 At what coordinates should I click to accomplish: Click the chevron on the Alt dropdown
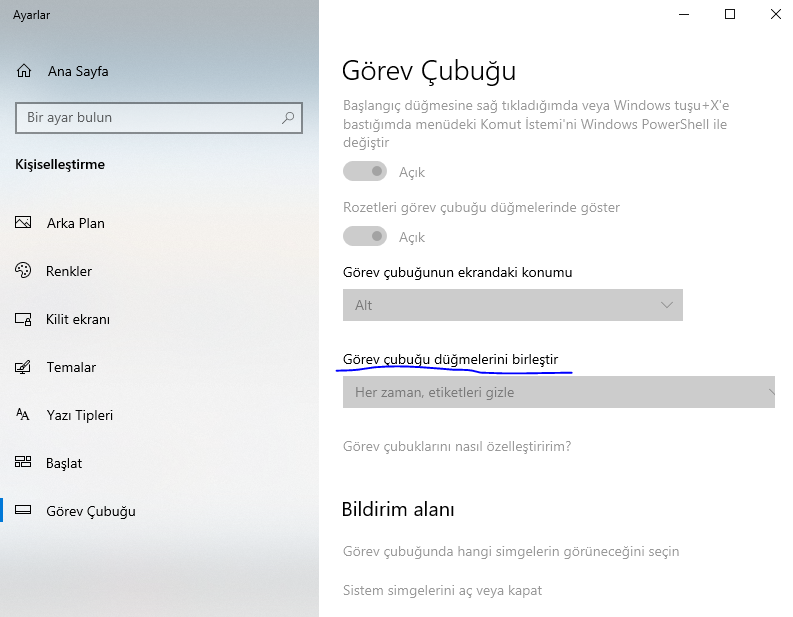[667, 305]
